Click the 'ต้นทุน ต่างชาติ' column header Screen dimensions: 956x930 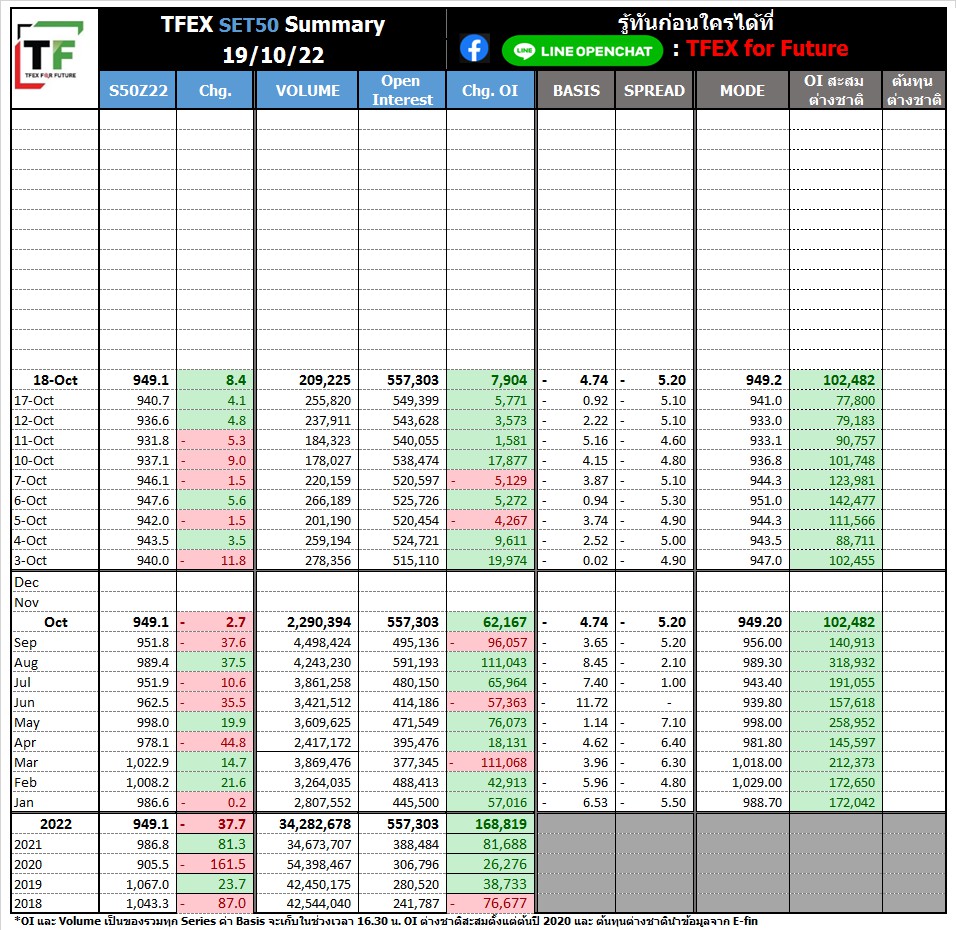tap(913, 90)
